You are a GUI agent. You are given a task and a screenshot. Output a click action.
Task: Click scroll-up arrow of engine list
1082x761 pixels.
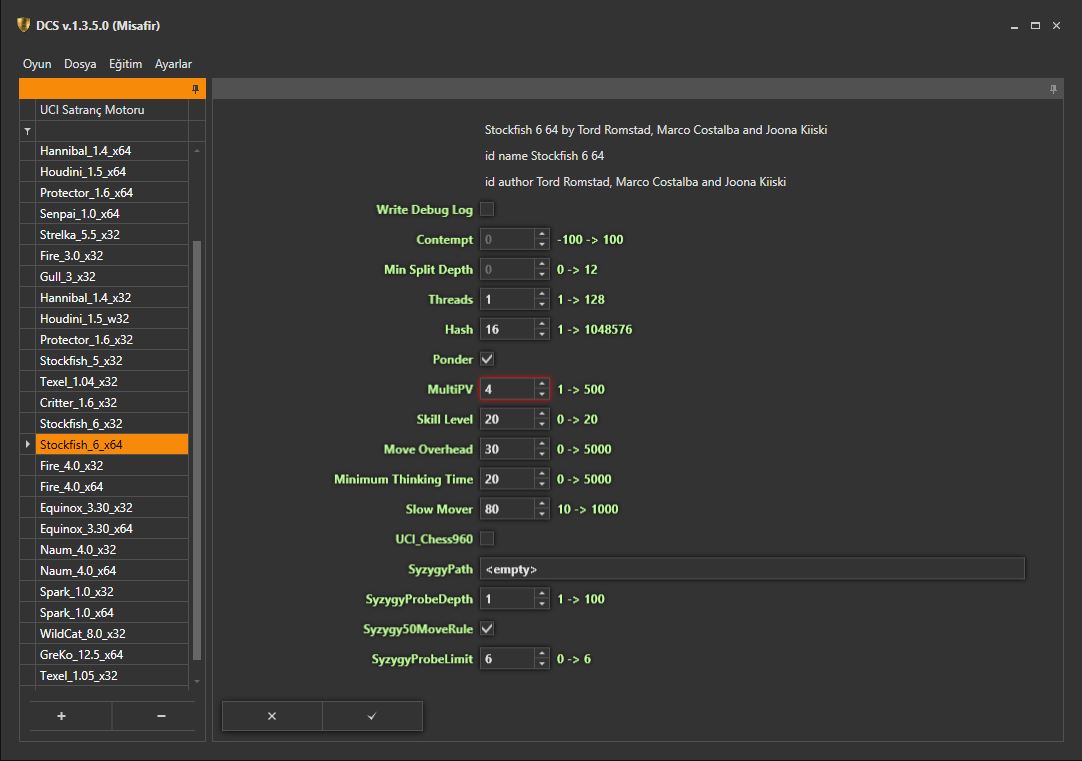(x=197, y=150)
